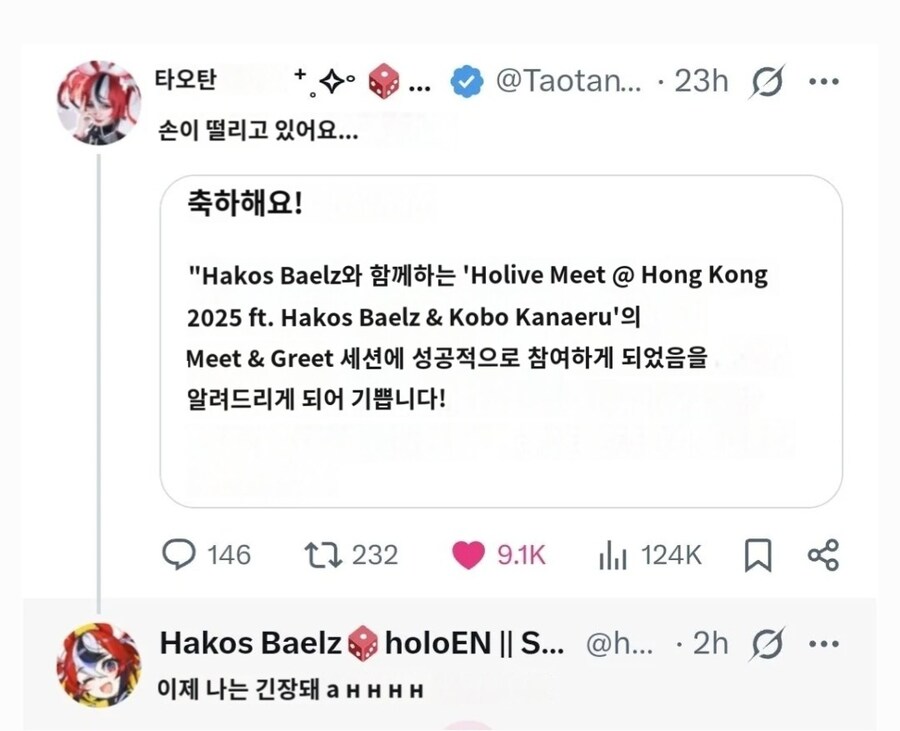Open Taotan's profile picture
Image resolution: width=900 pixels, height=731 pixels.
99,101
